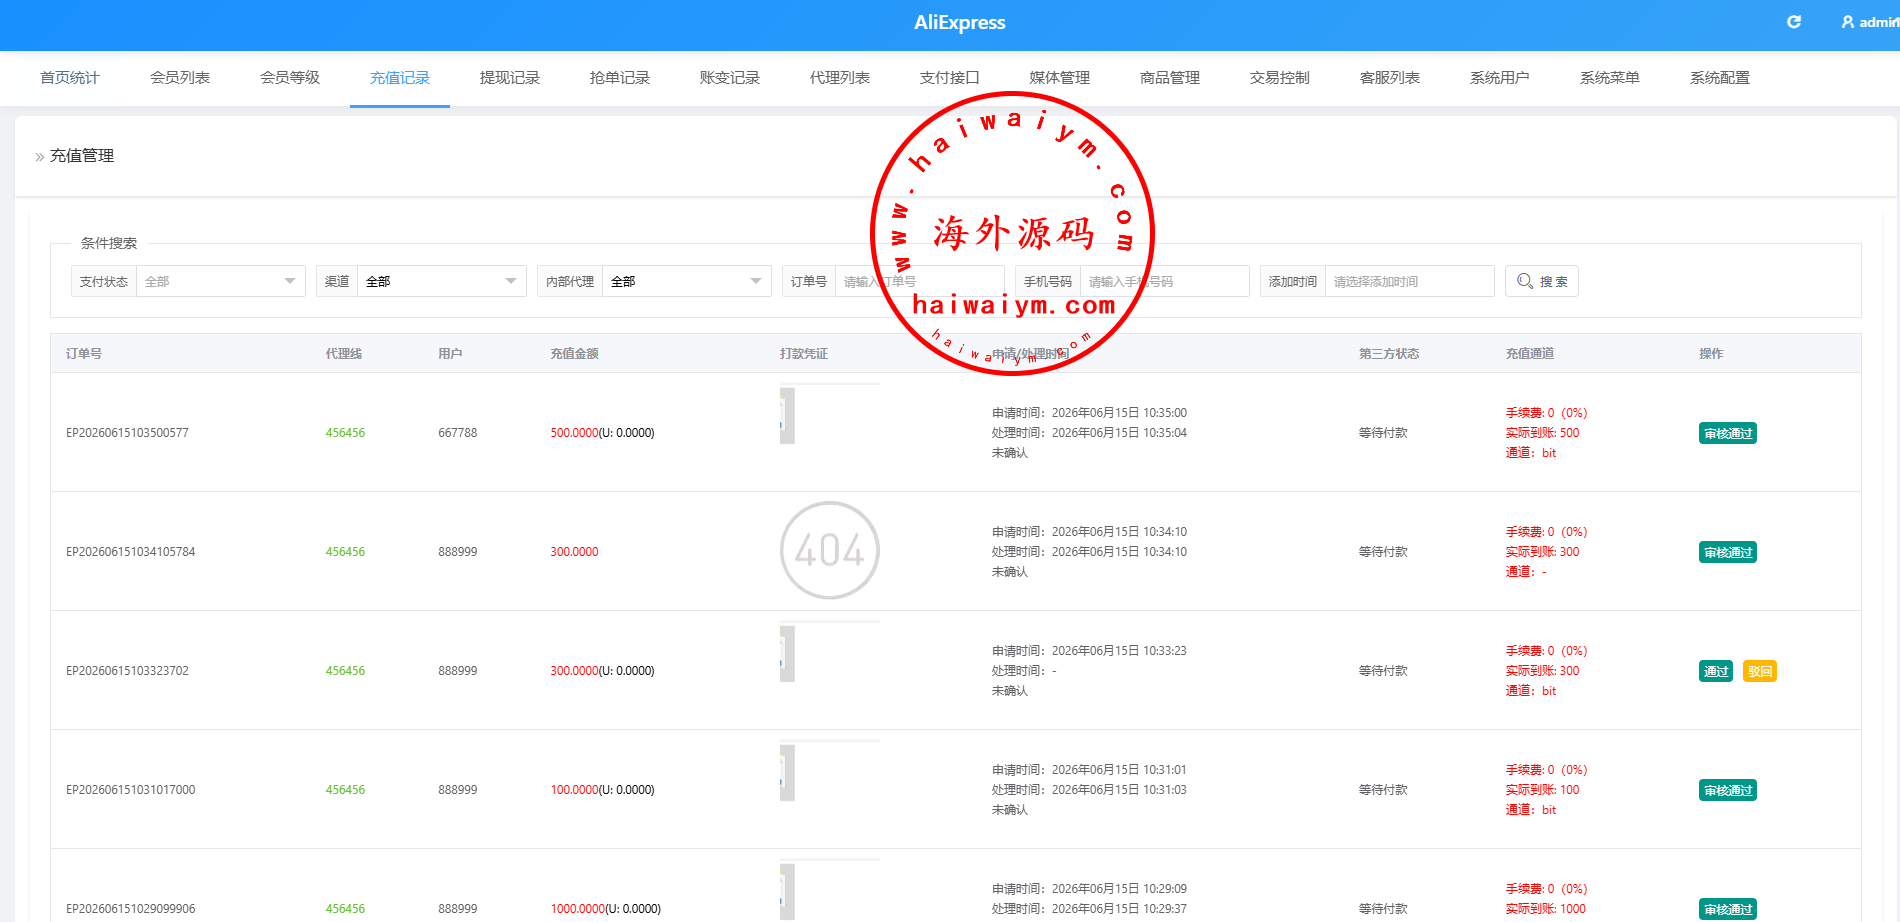Open the 支付接口 tab
1900x922 pixels.
[950, 78]
